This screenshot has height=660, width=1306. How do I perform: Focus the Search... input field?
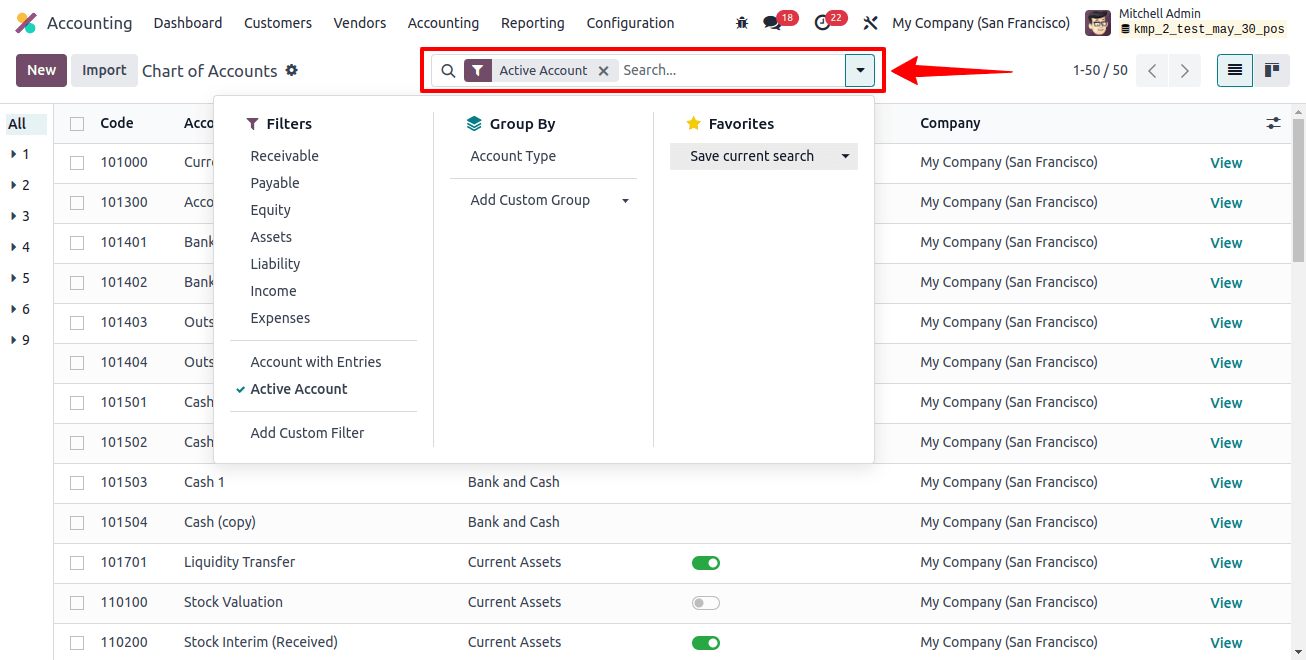coord(731,71)
